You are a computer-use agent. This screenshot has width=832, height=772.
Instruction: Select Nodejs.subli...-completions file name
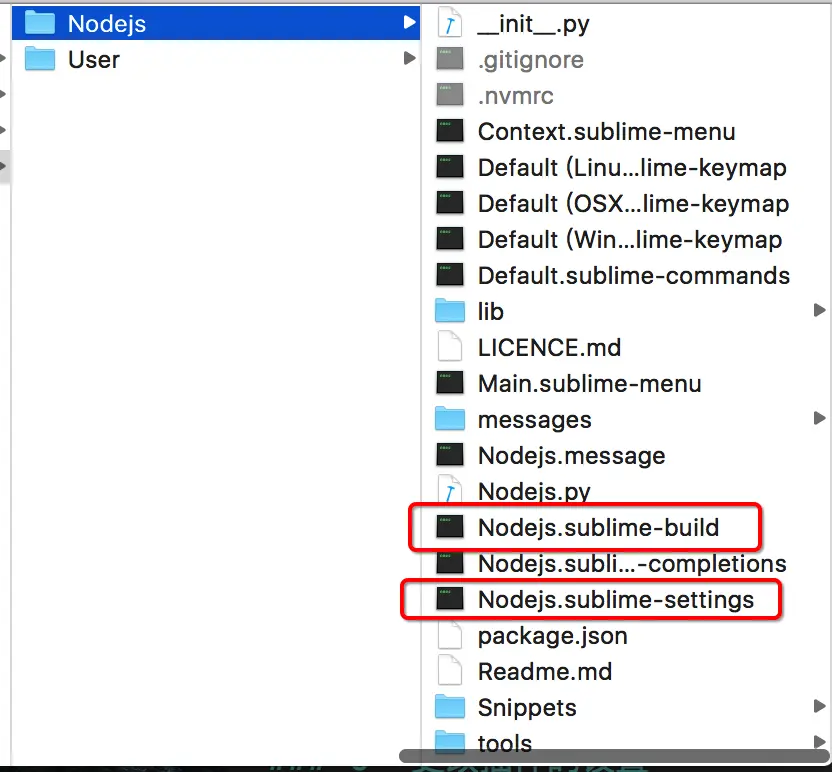(x=632, y=564)
